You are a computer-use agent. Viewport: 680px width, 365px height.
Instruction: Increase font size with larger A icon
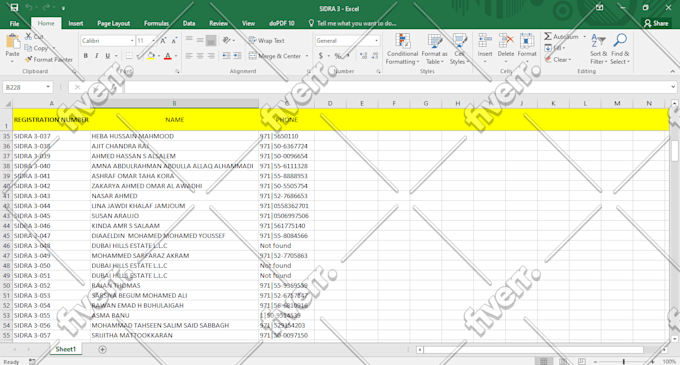click(163, 41)
